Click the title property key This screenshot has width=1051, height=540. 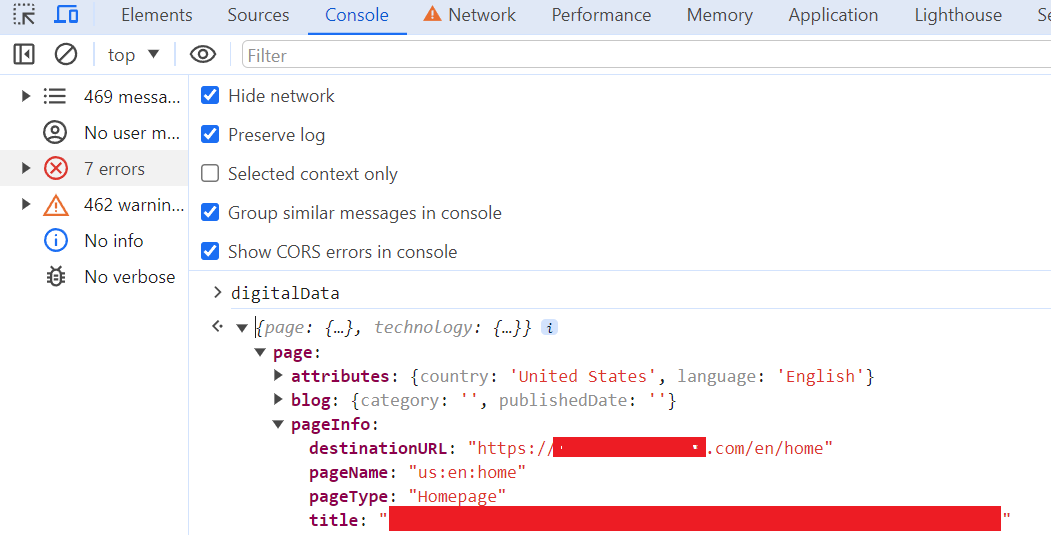point(333,520)
